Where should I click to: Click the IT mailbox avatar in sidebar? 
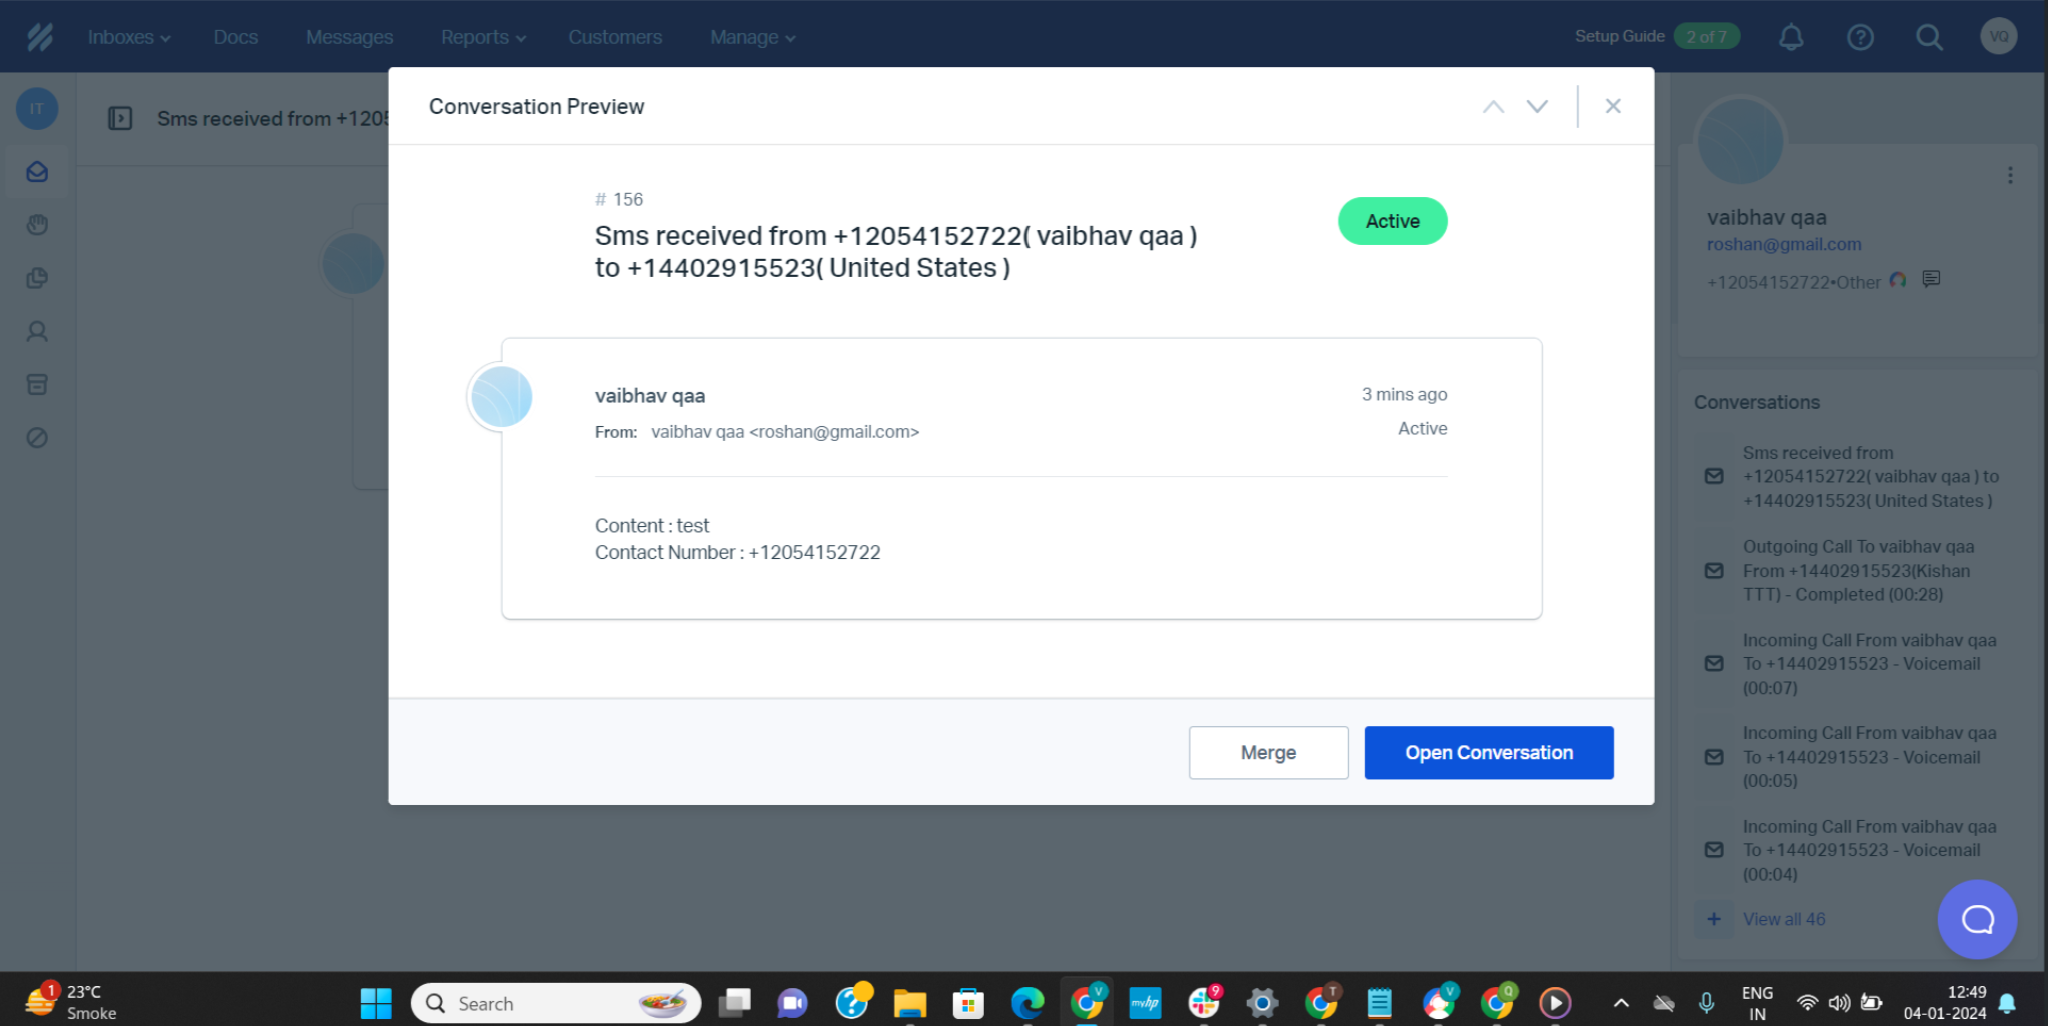pos(37,109)
